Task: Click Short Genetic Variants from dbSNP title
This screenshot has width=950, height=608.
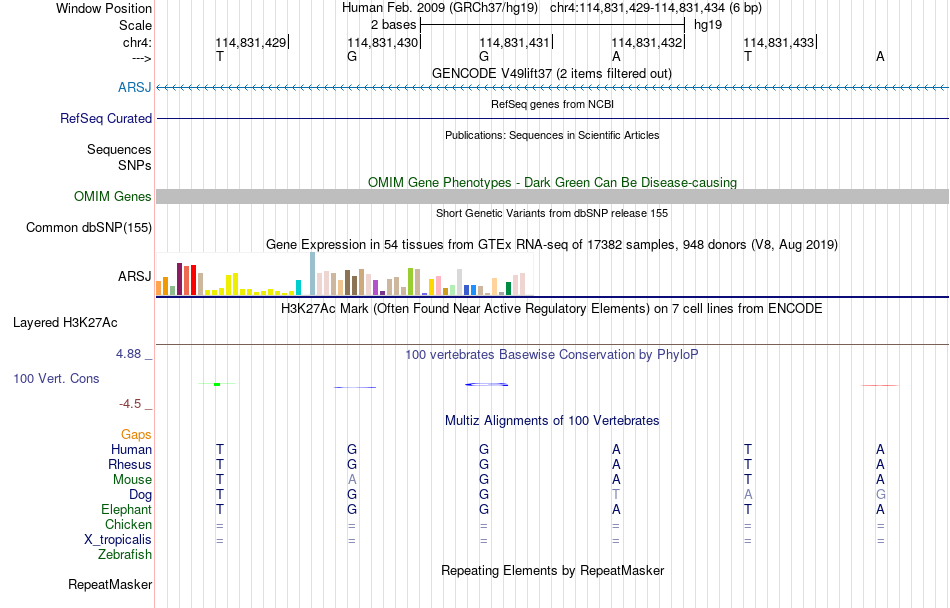Action: coord(552,213)
